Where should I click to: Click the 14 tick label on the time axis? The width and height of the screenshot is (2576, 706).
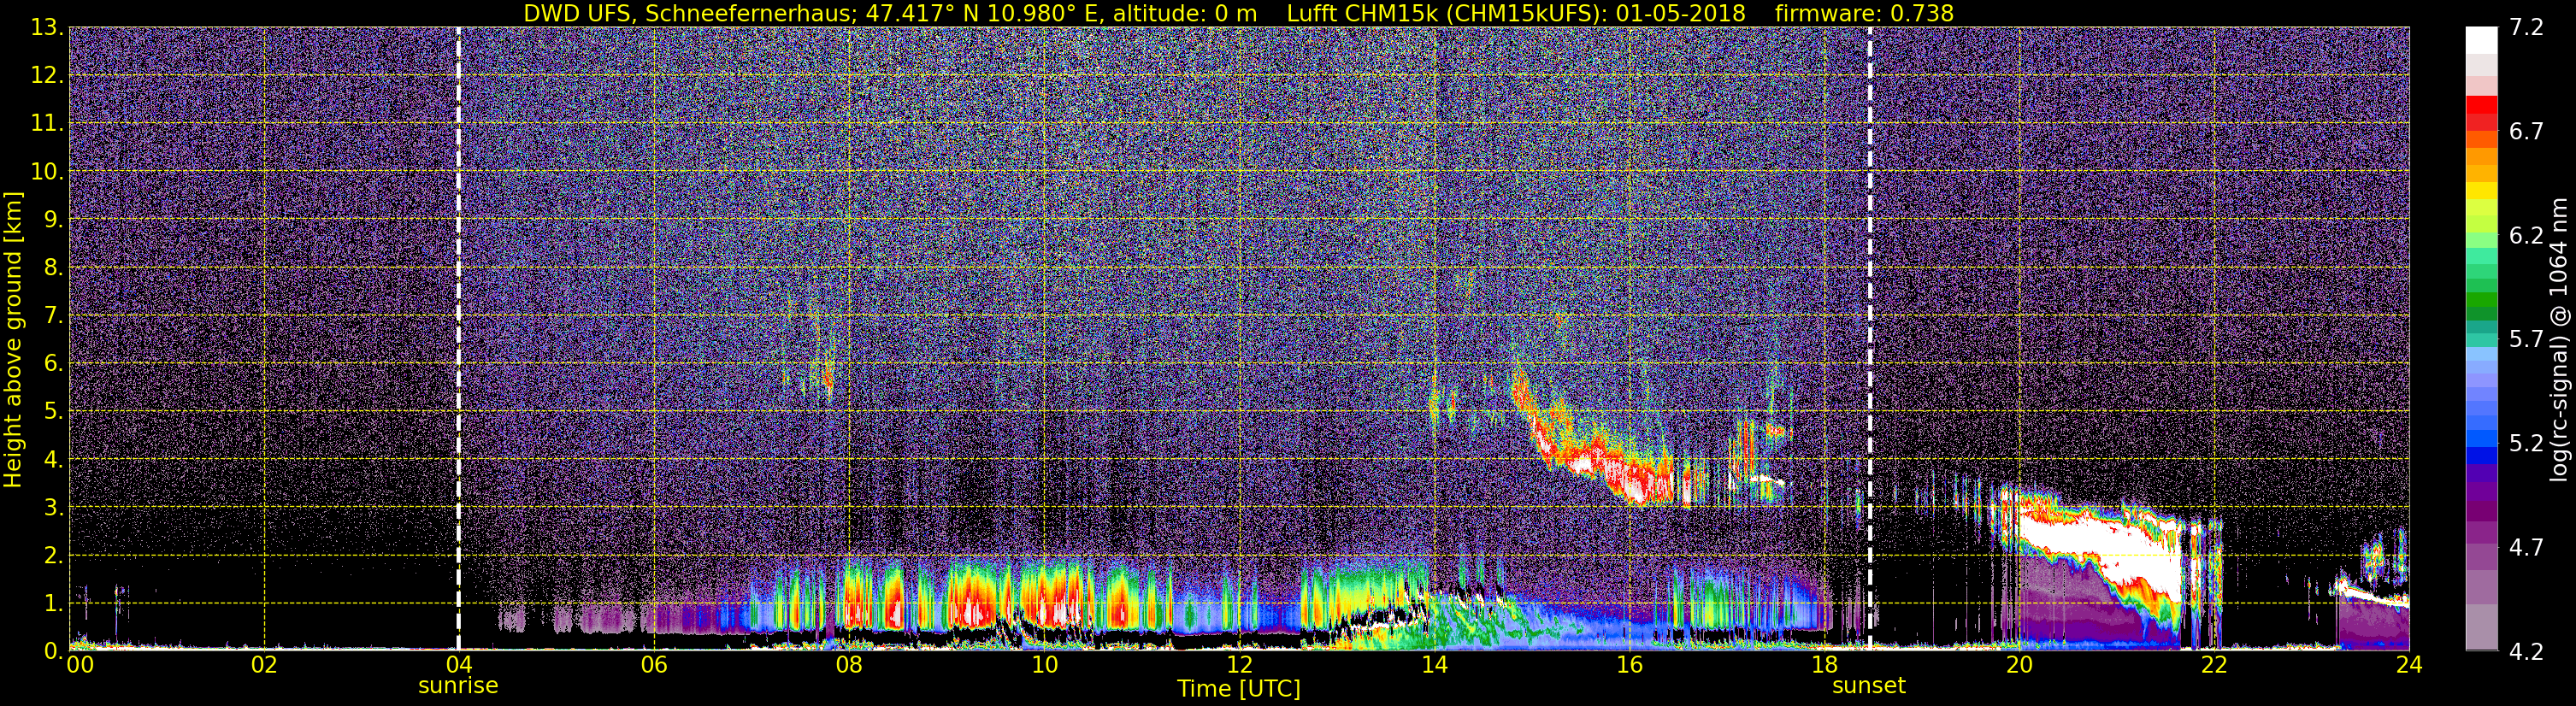point(1434,665)
